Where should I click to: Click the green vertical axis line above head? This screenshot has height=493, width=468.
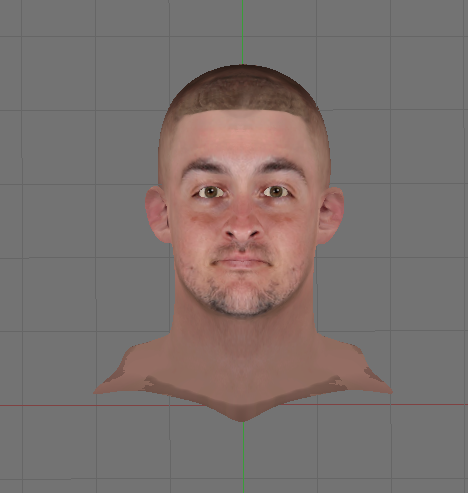click(x=242, y=32)
